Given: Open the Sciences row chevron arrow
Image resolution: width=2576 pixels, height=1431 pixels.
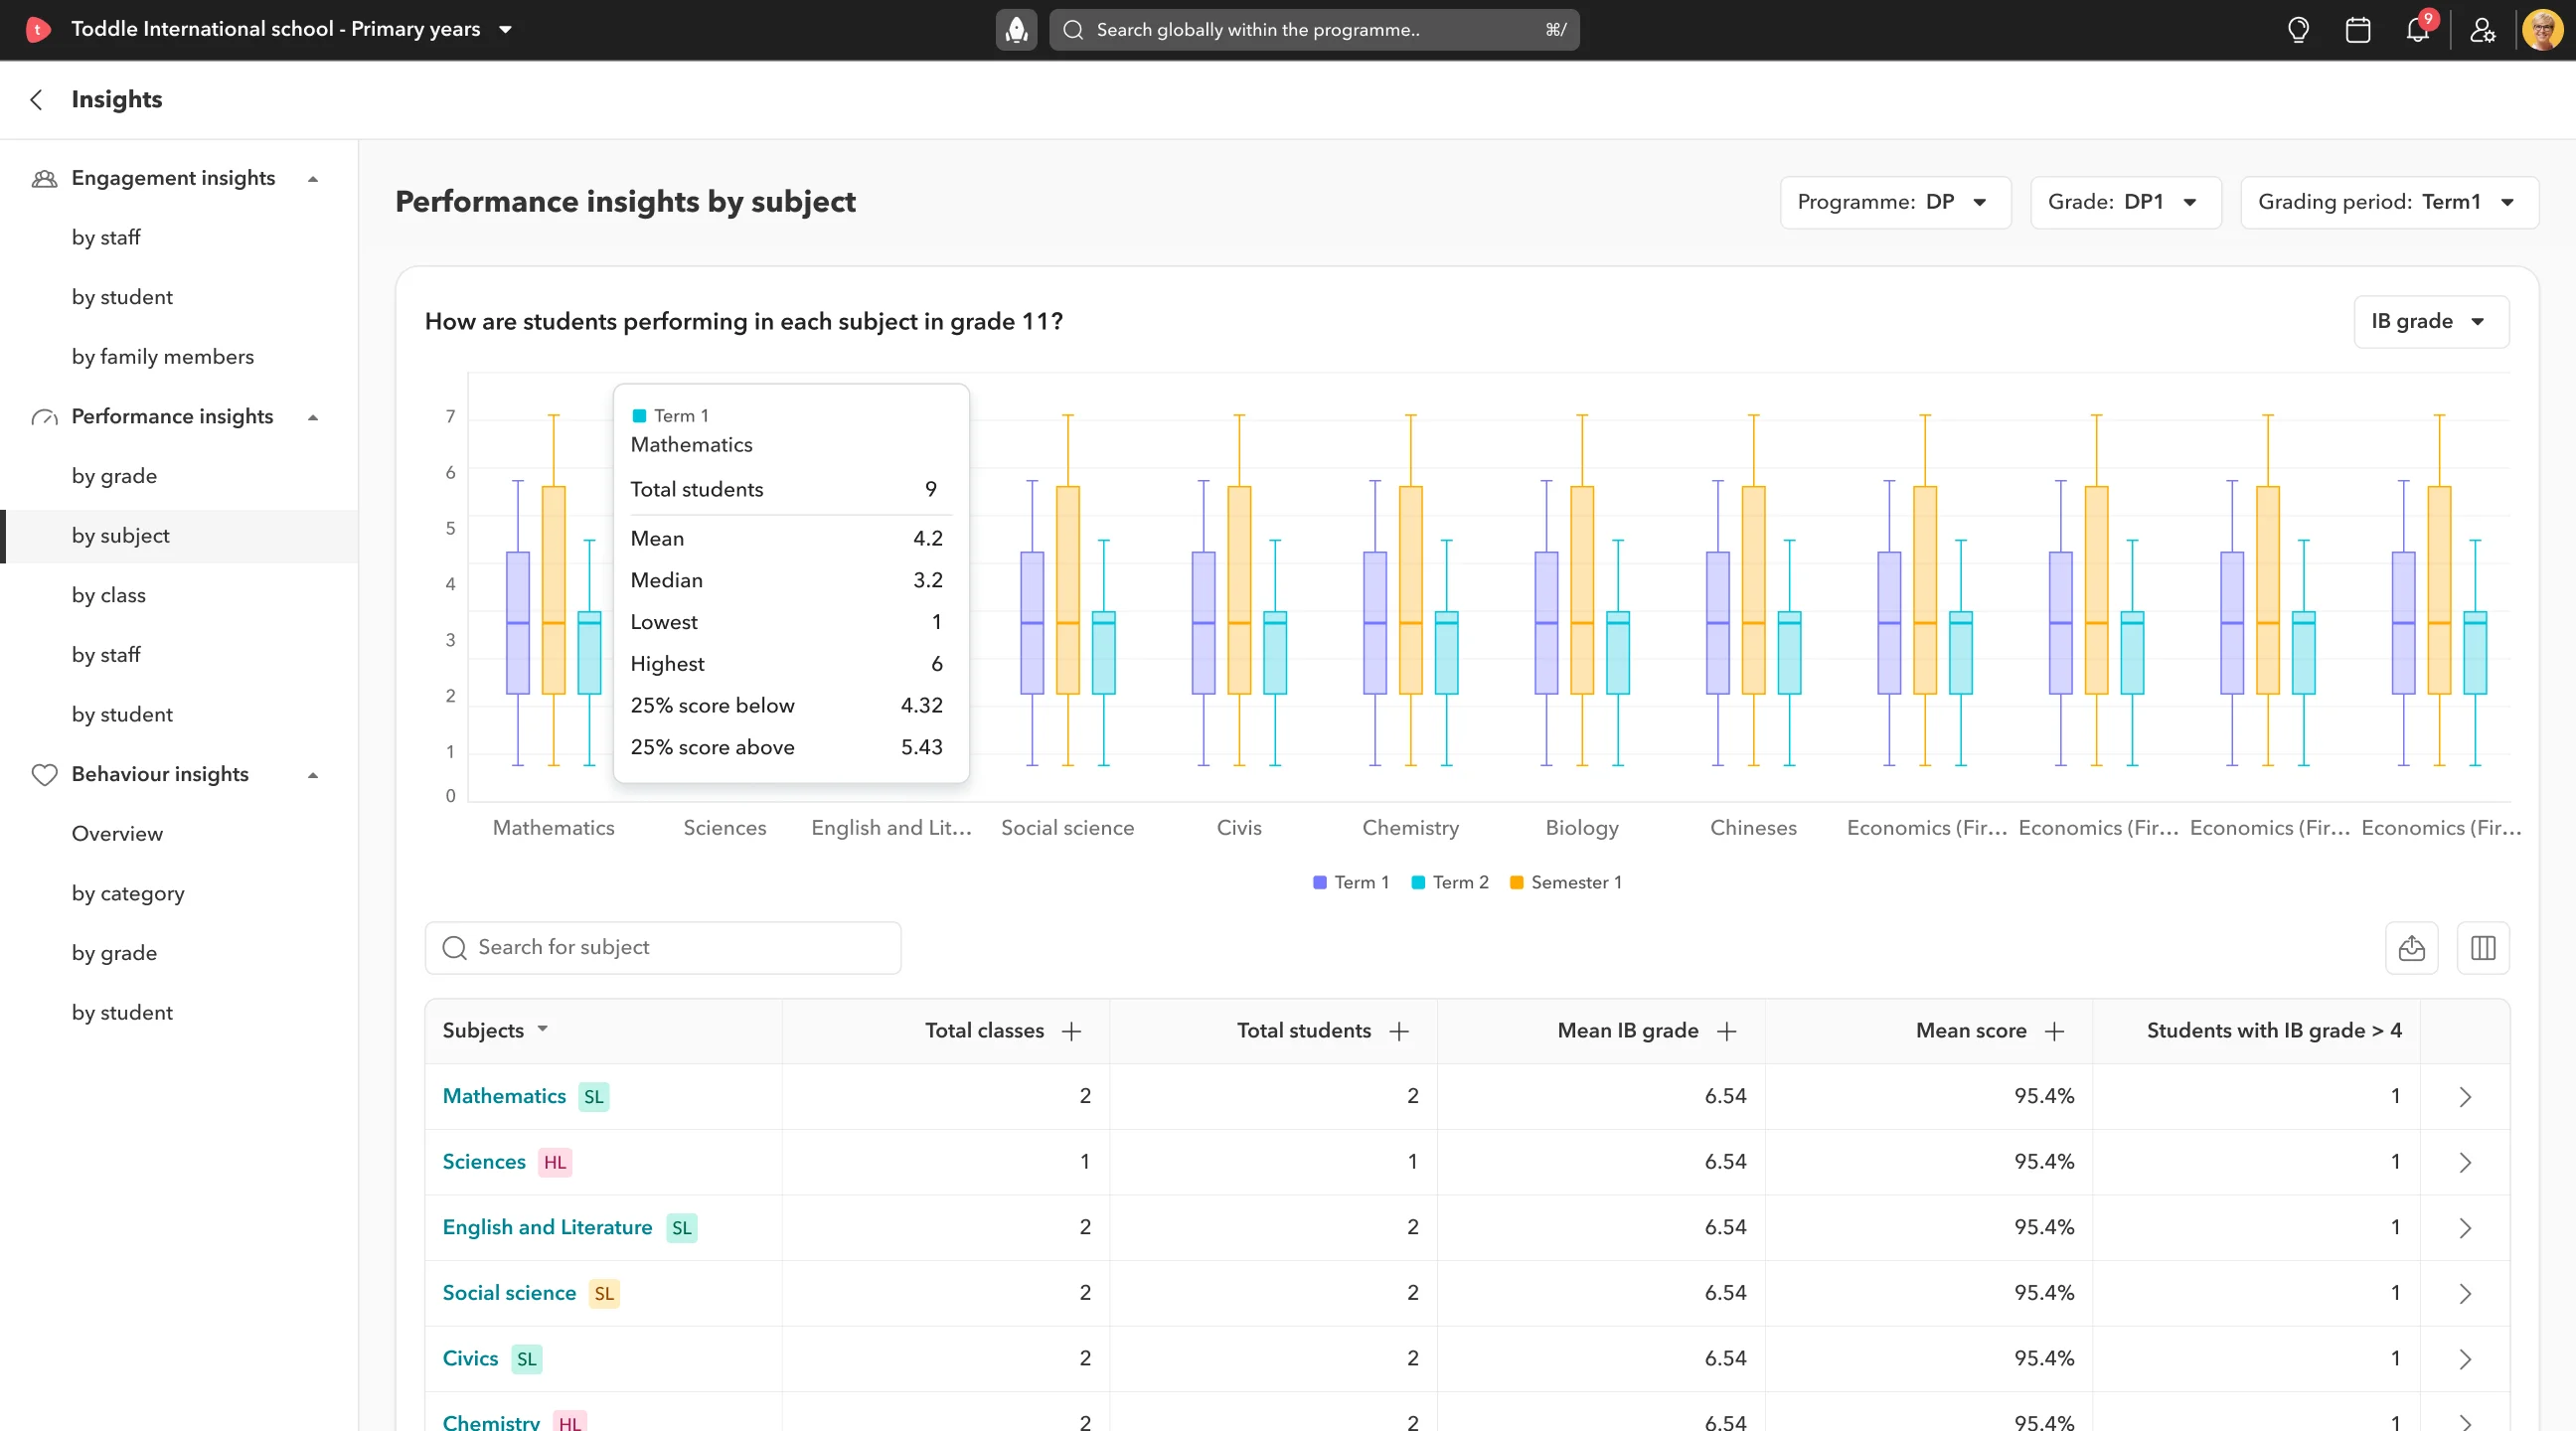Looking at the screenshot, I should [x=2465, y=1162].
